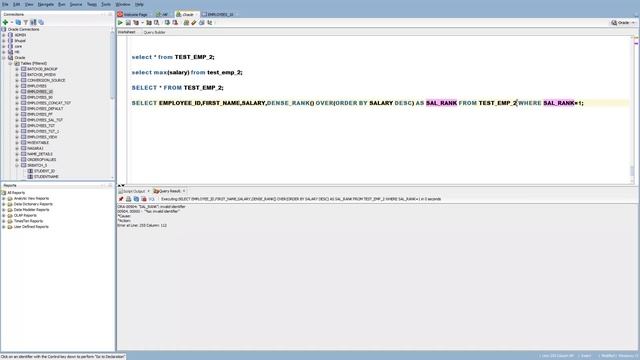This screenshot has height=360, width=640.
Task: Expand the OLAP Reports folder
Action: click(4, 216)
